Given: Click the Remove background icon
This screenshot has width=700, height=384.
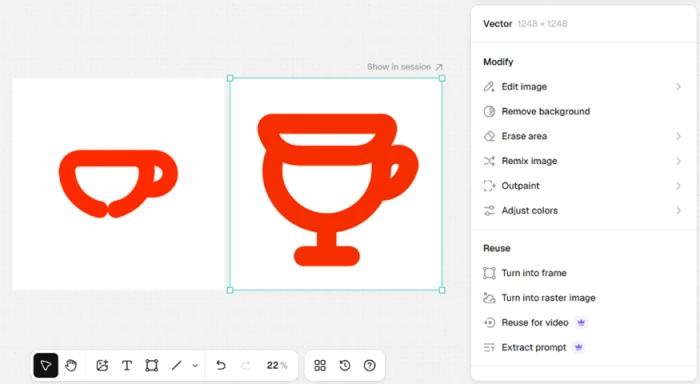Looking at the screenshot, I should 489,111.
